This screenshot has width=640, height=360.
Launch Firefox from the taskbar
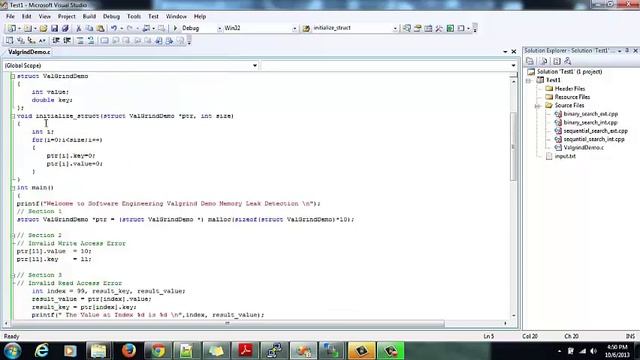coord(129,351)
